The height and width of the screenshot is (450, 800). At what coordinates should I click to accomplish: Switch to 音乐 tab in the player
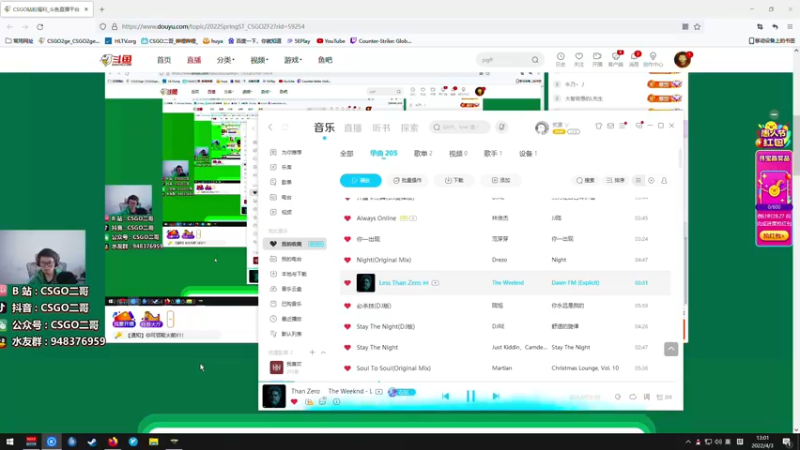tap(324, 128)
